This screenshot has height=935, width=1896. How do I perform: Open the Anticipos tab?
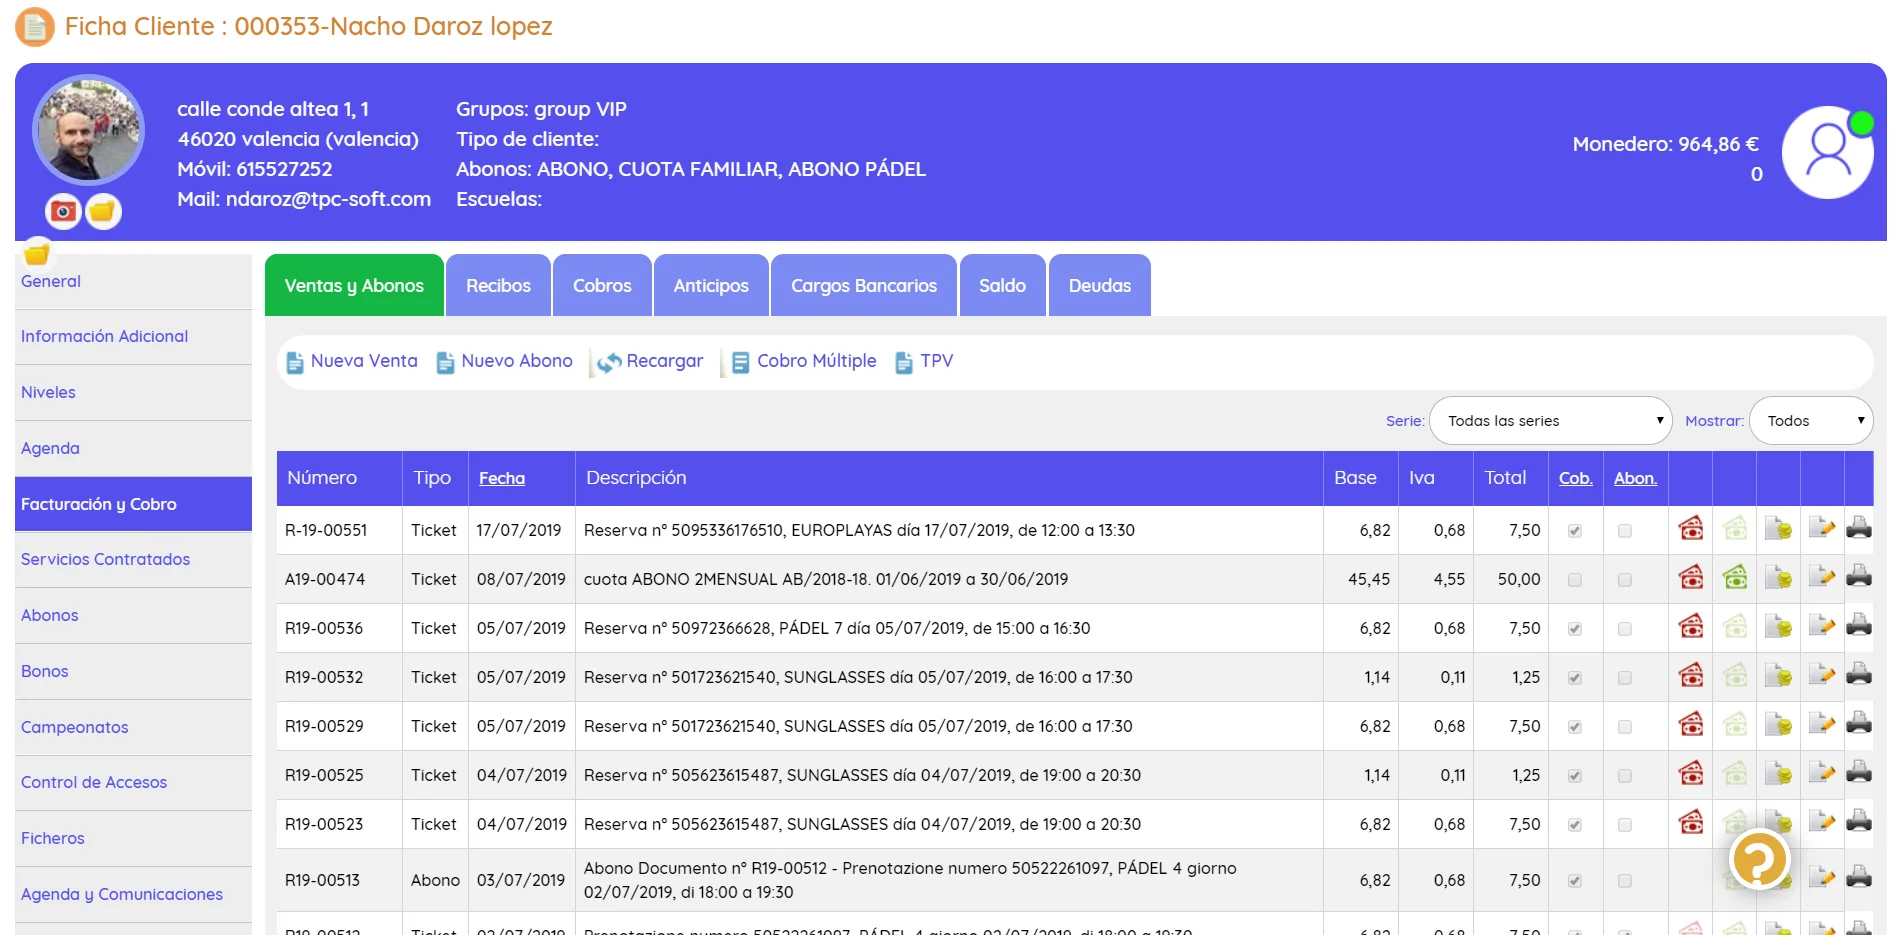click(711, 286)
